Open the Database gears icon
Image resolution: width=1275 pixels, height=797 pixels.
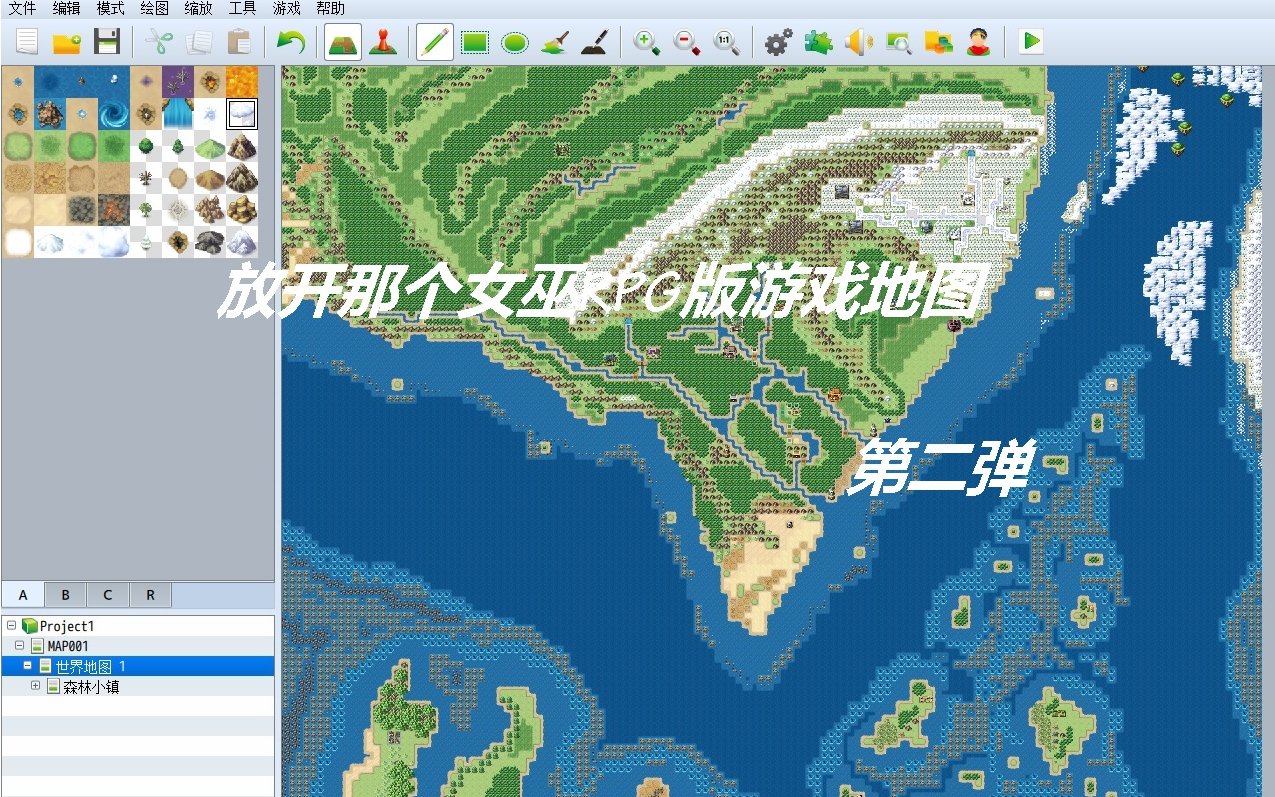pos(779,42)
